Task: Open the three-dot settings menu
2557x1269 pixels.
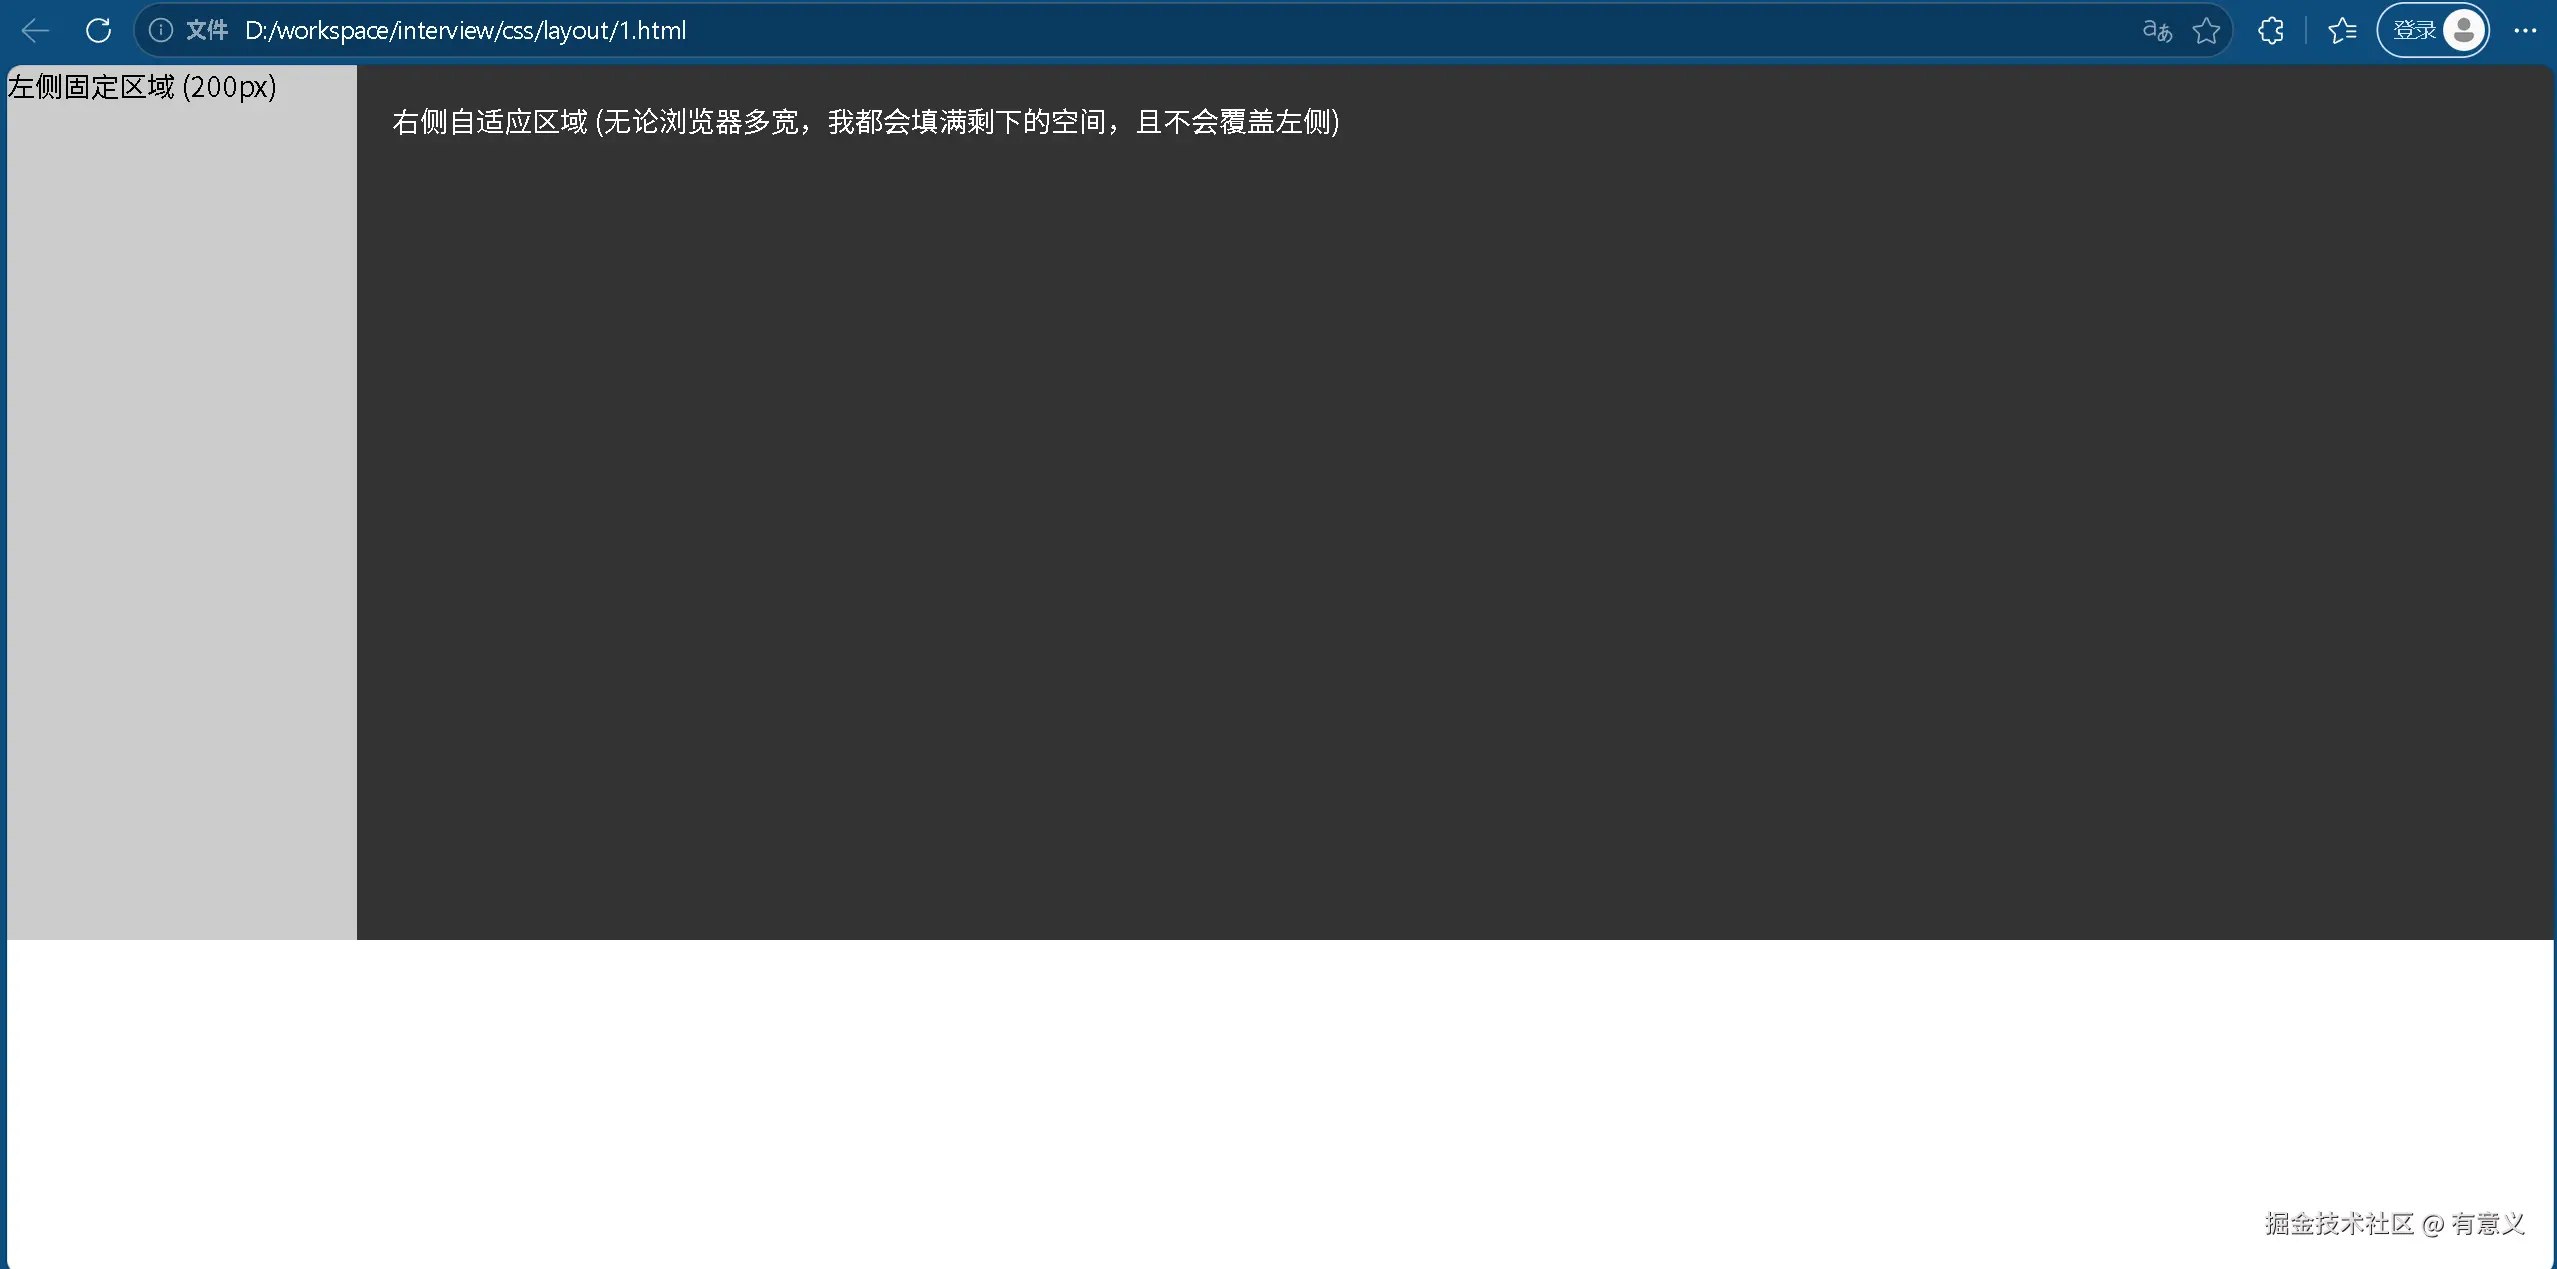Action: click(x=2525, y=31)
